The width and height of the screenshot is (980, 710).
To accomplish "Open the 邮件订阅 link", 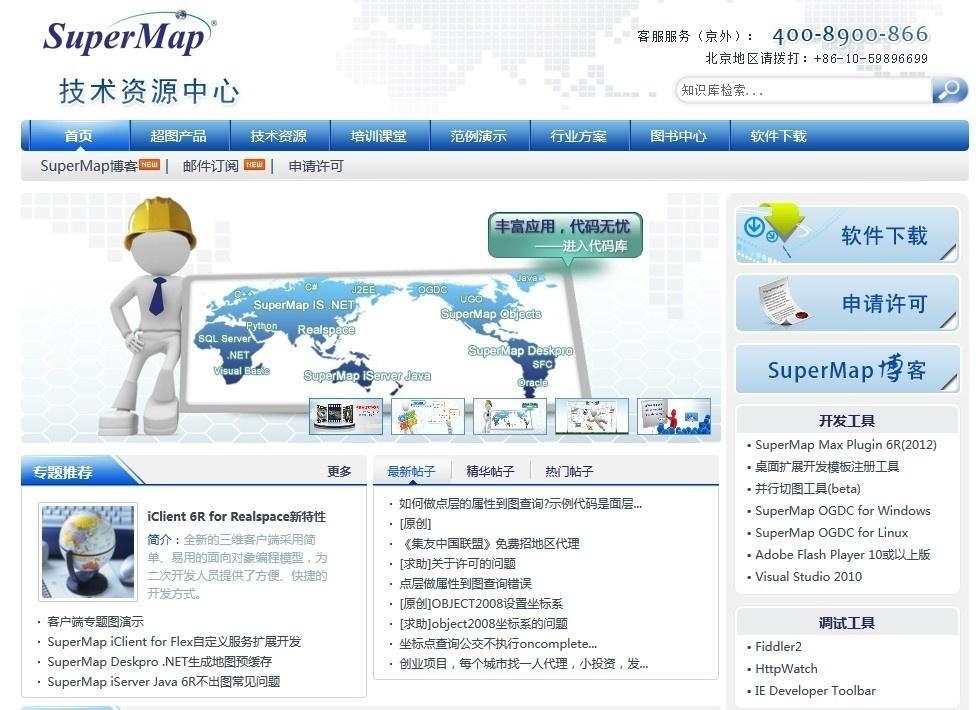I will [x=211, y=166].
